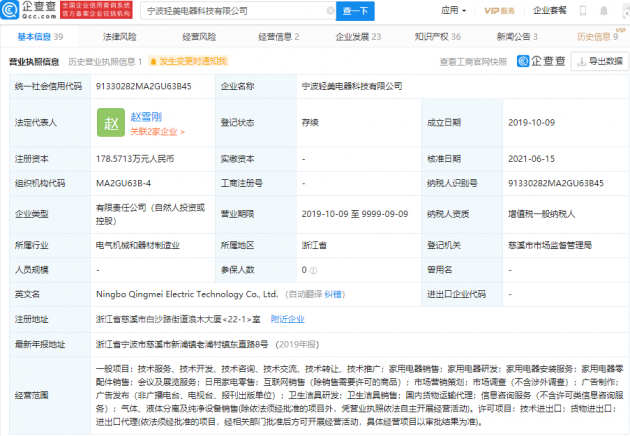630x436 pixels.
Task: Select 电气机械和器材制造业 industry text
Action: point(137,245)
